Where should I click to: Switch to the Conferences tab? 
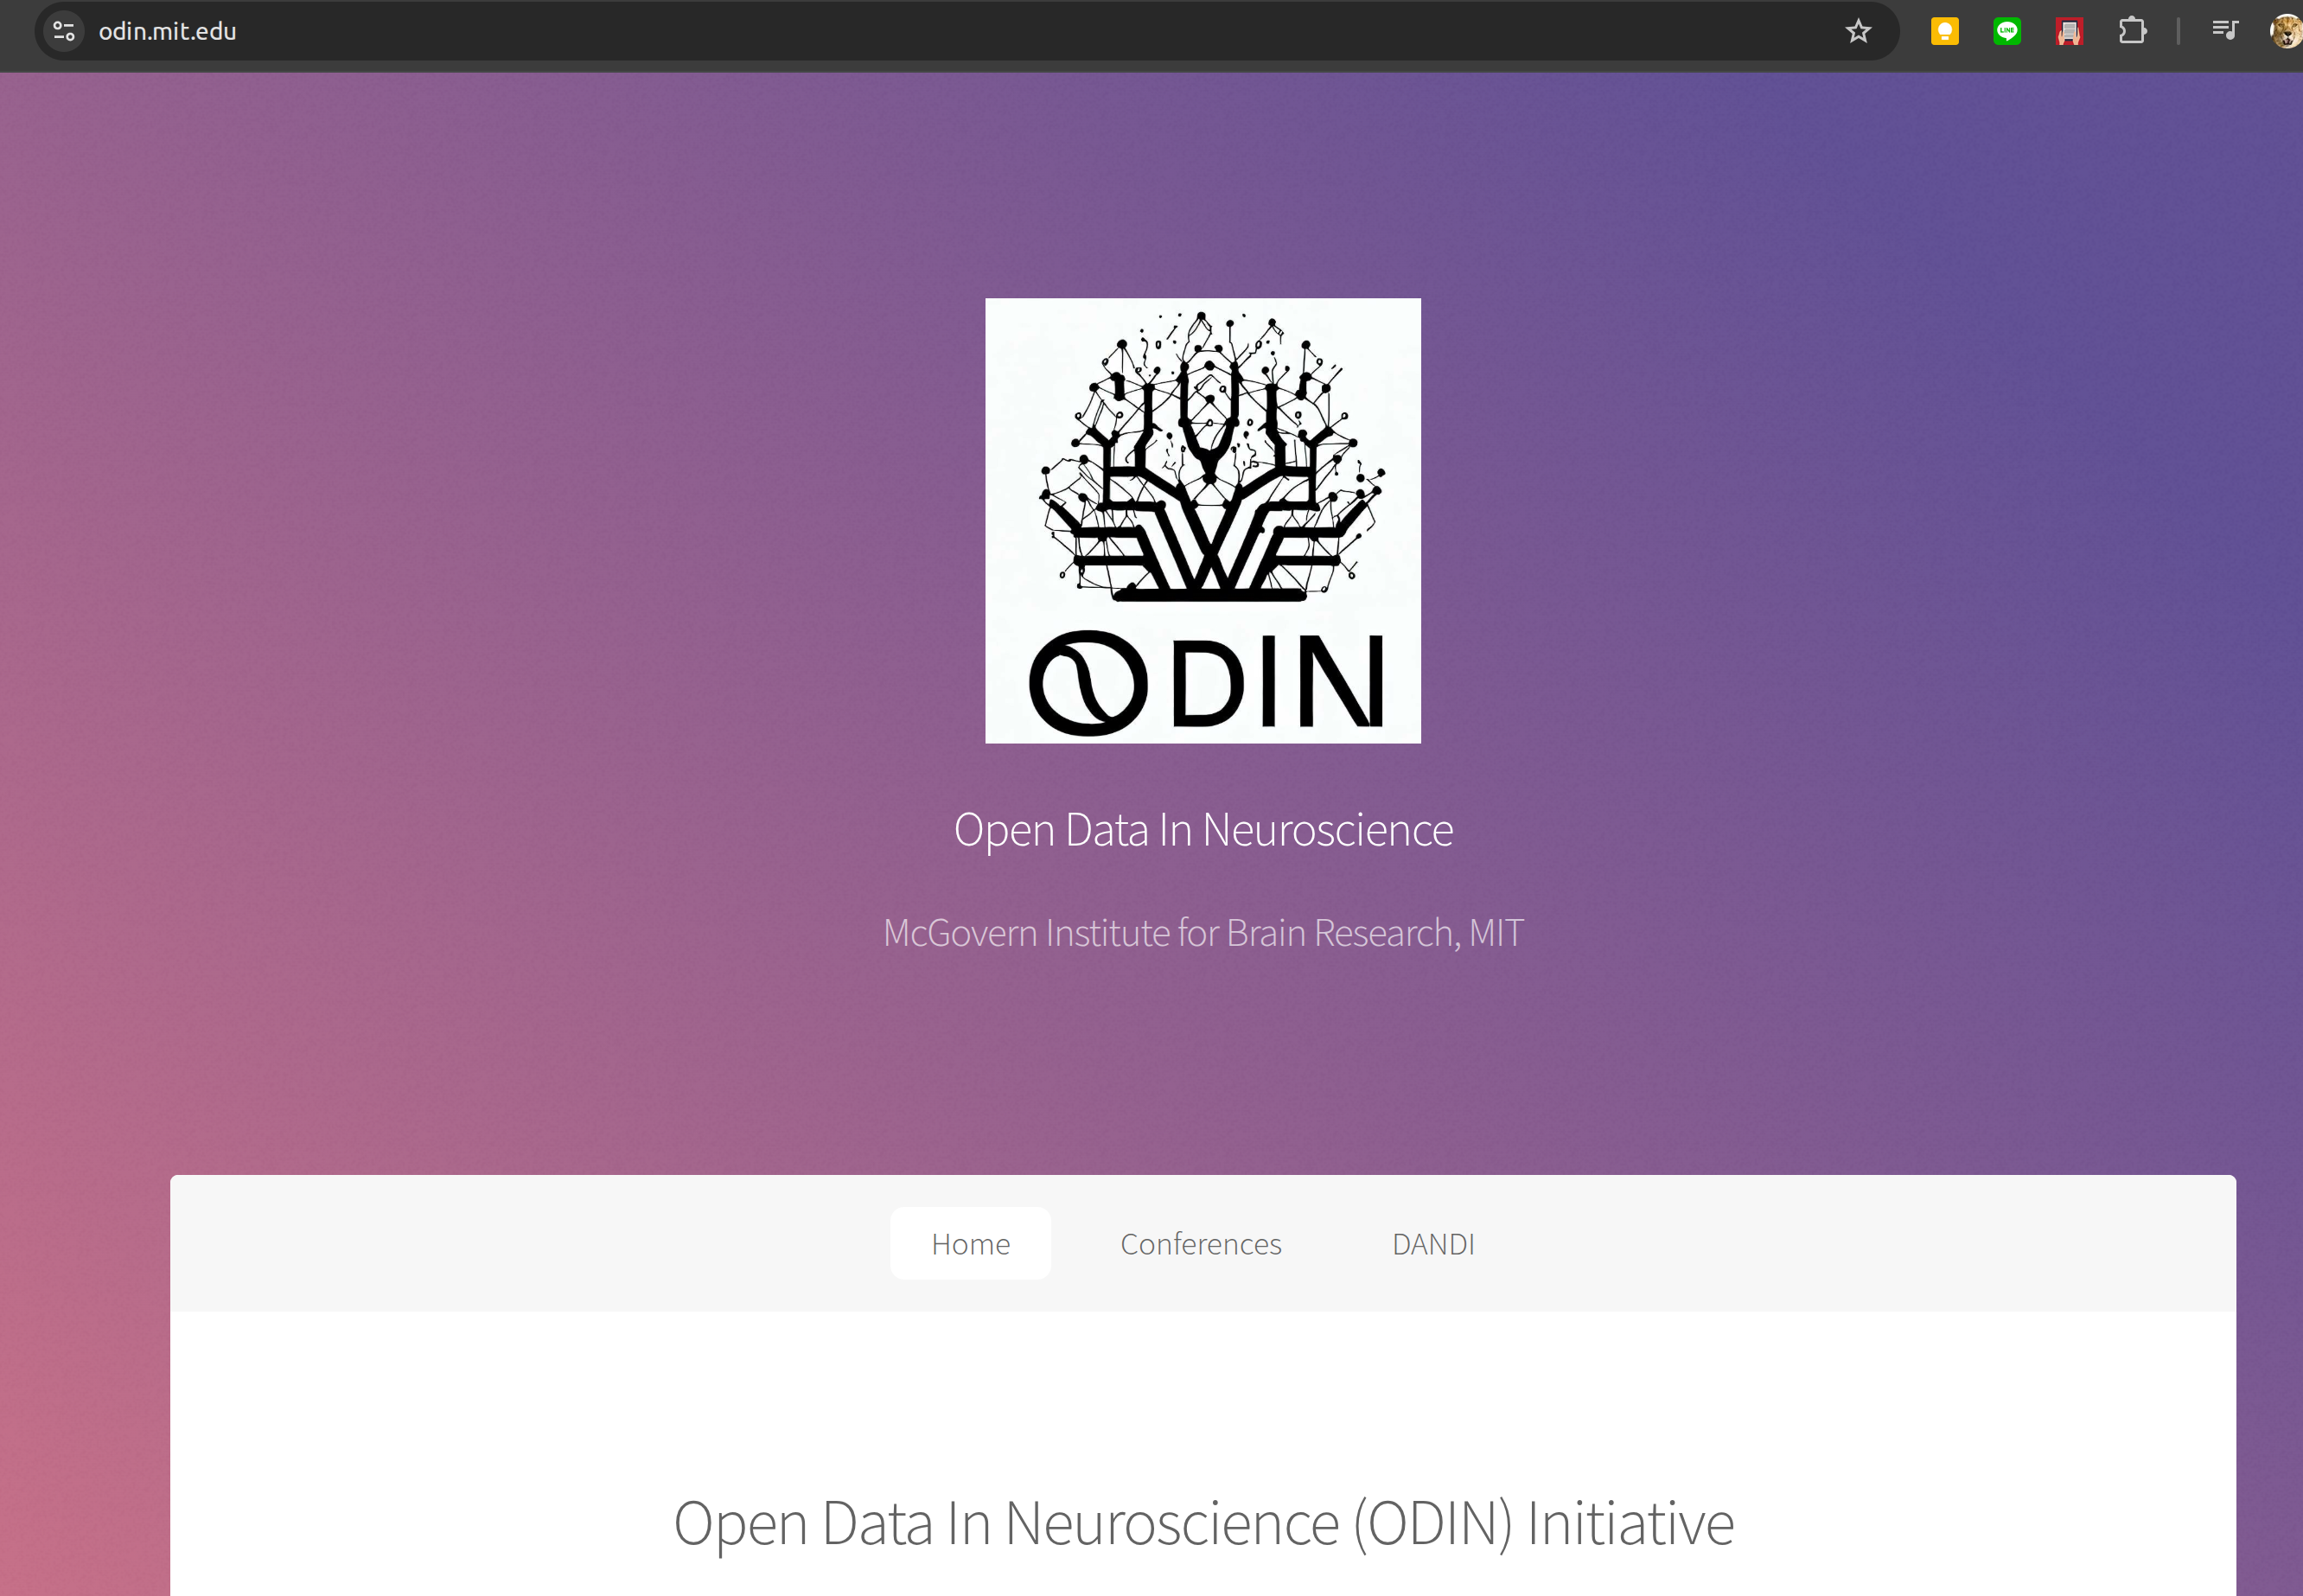pos(1200,1243)
